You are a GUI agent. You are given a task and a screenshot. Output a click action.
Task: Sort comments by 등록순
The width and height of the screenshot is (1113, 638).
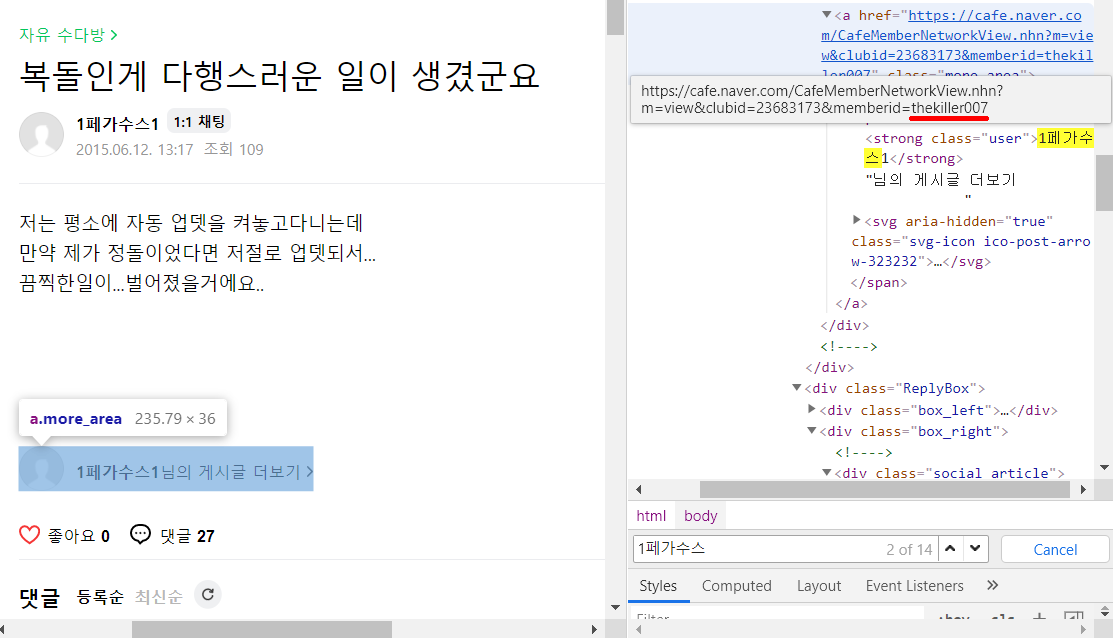100,597
